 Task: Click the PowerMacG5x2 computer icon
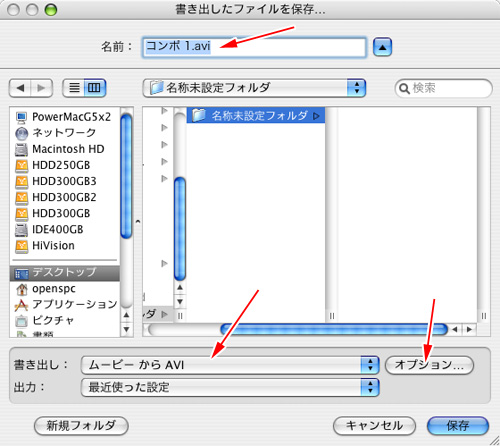pos(22,117)
